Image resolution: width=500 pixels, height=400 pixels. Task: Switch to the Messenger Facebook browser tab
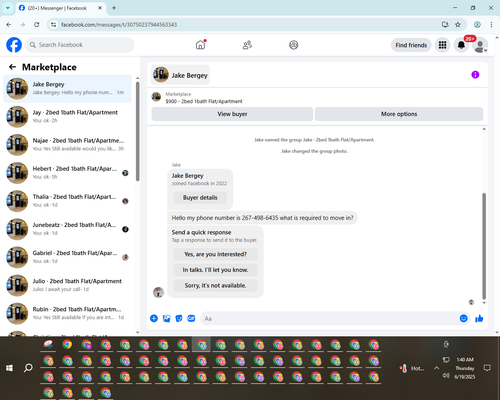61,8
